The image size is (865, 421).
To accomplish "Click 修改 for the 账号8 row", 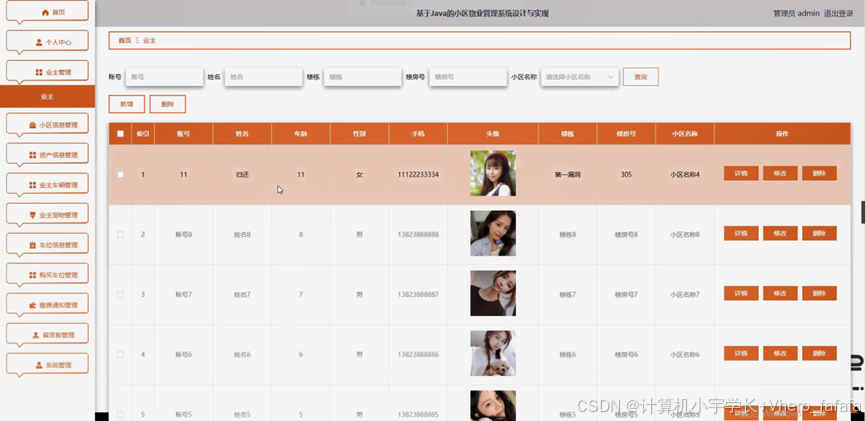I will tap(780, 233).
